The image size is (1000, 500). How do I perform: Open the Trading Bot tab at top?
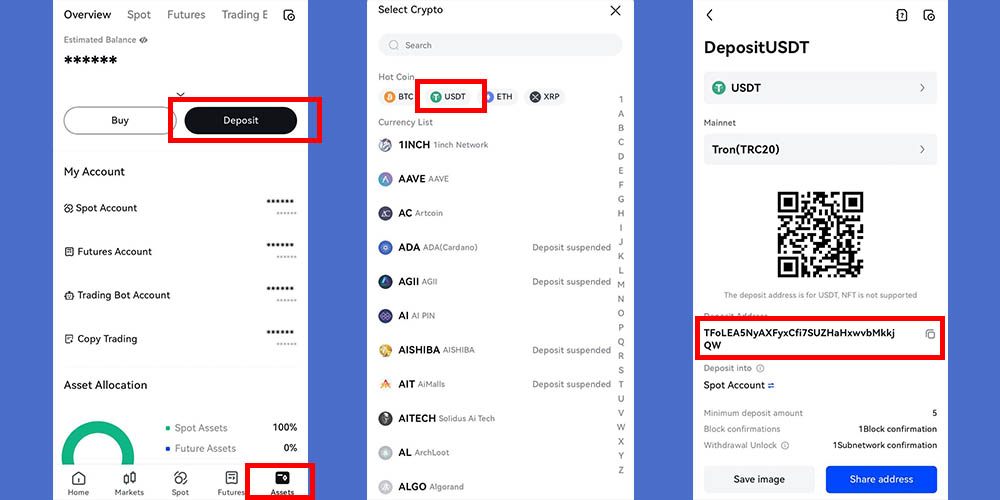(245, 15)
